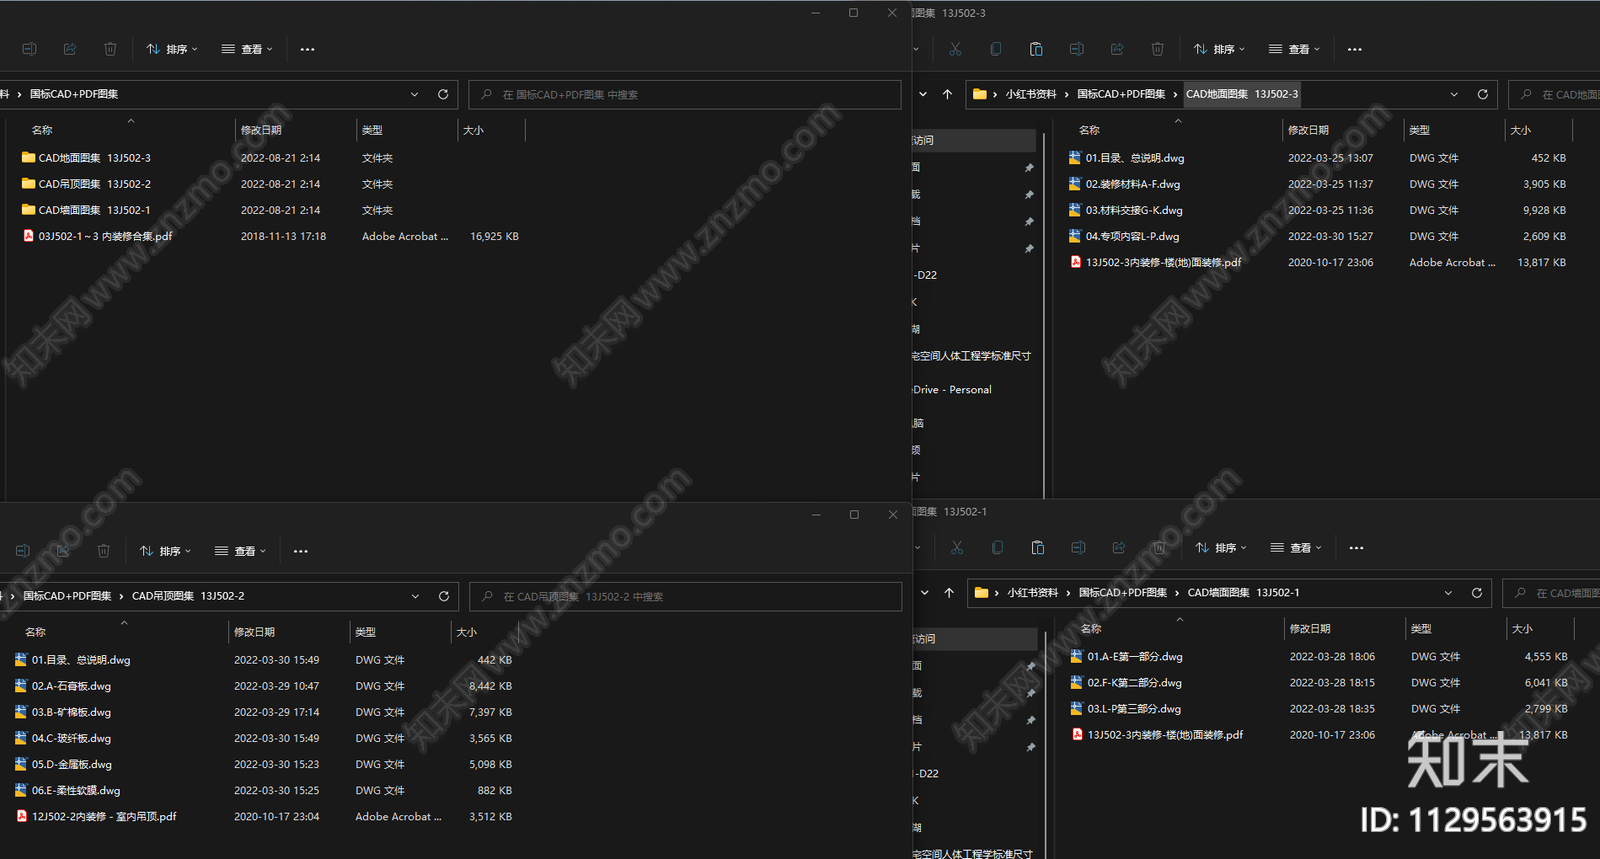Open See more (...) menu in 13J502-2 window
Screen dimensions: 1600x859
click(300, 551)
